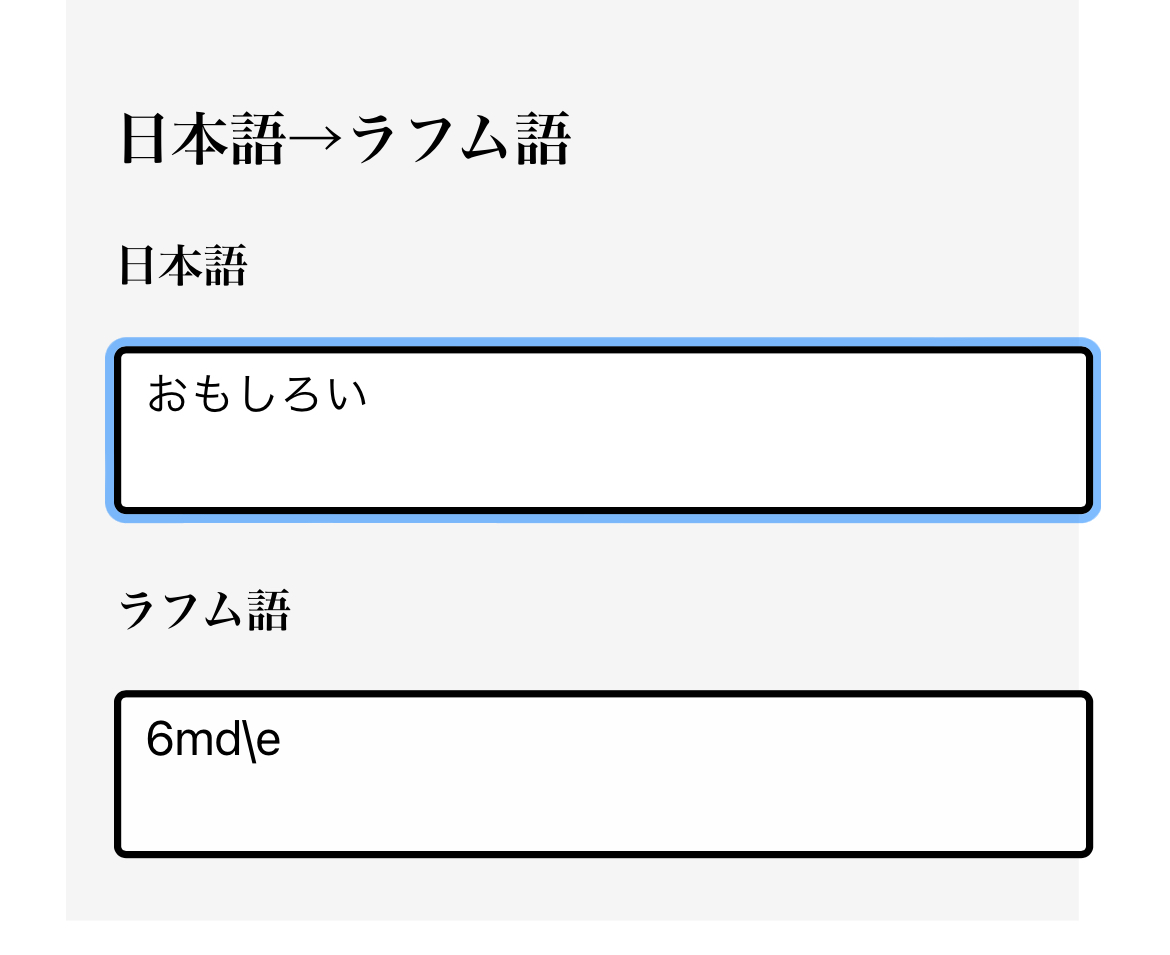Image resolution: width=1170 pixels, height=955 pixels.
Task: Click the 日本語→ラフム語 page heading
Action: click(x=345, y=139)
